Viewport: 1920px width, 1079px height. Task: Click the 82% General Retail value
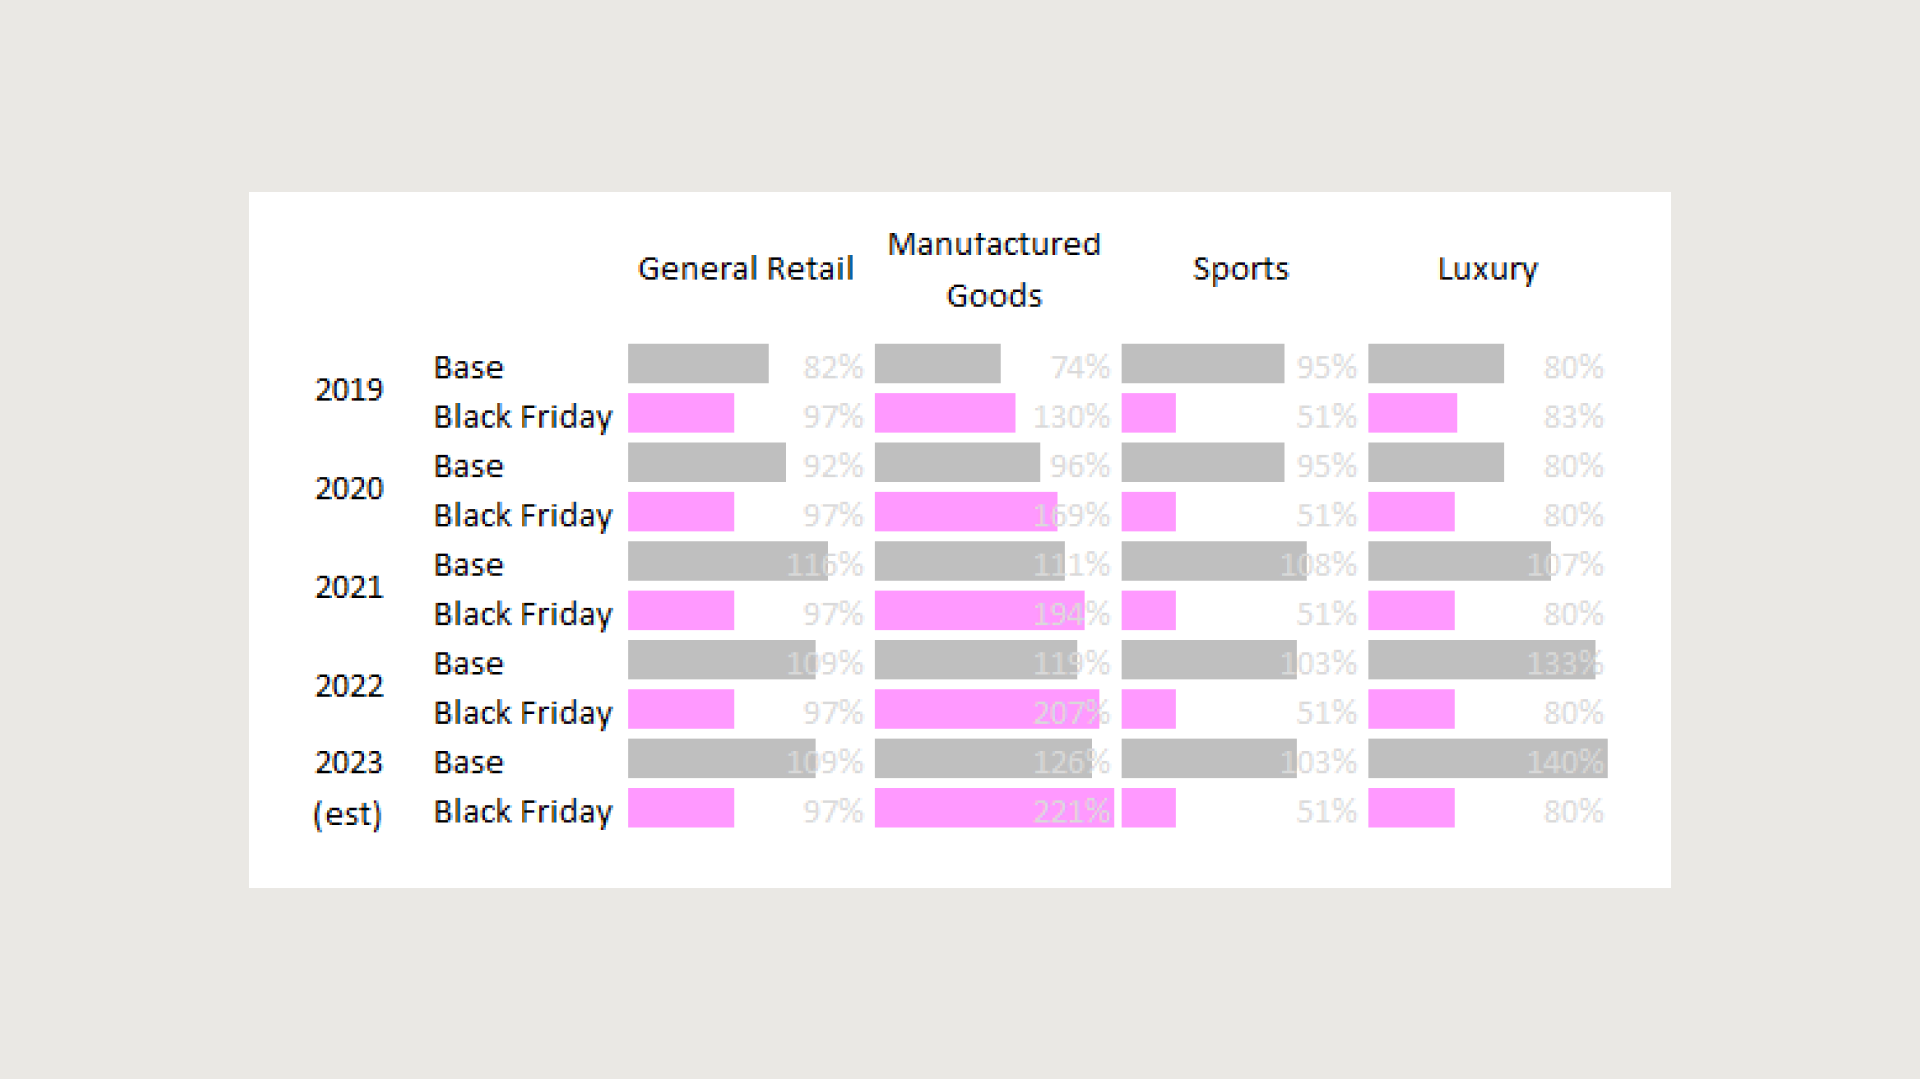pos(833,367)
